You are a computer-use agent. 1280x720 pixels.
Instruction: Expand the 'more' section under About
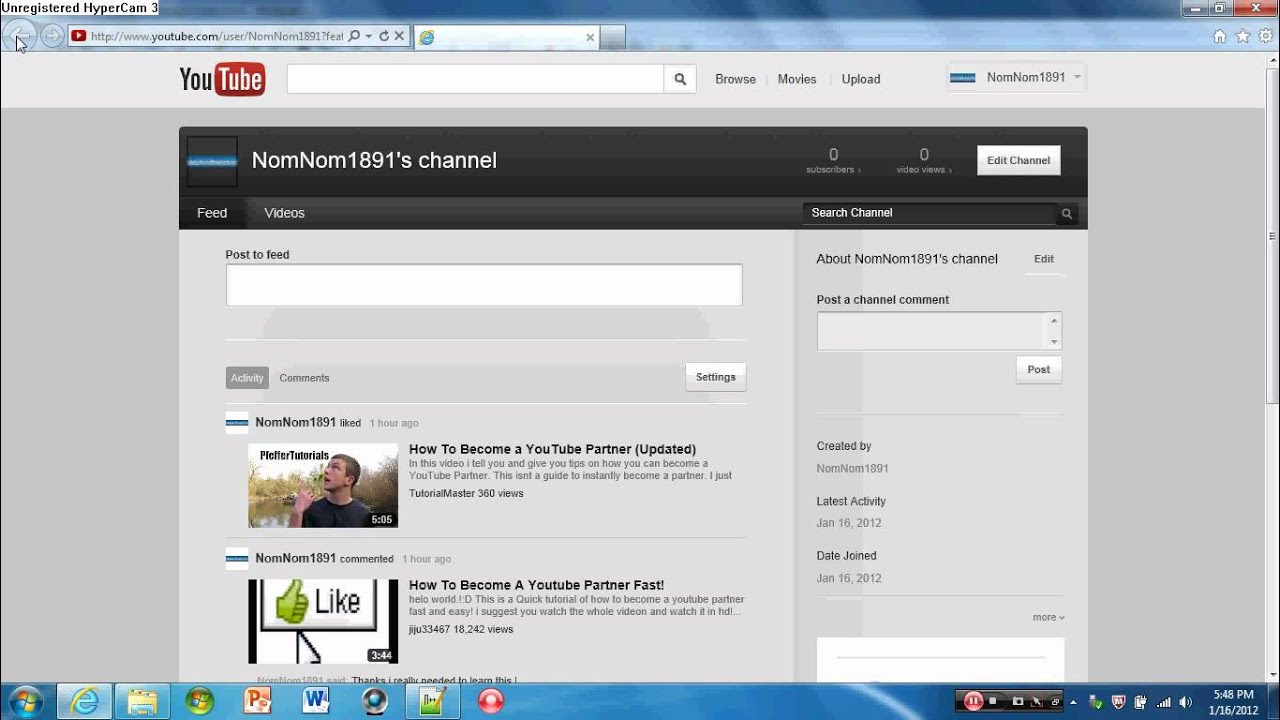[1048, 618]
